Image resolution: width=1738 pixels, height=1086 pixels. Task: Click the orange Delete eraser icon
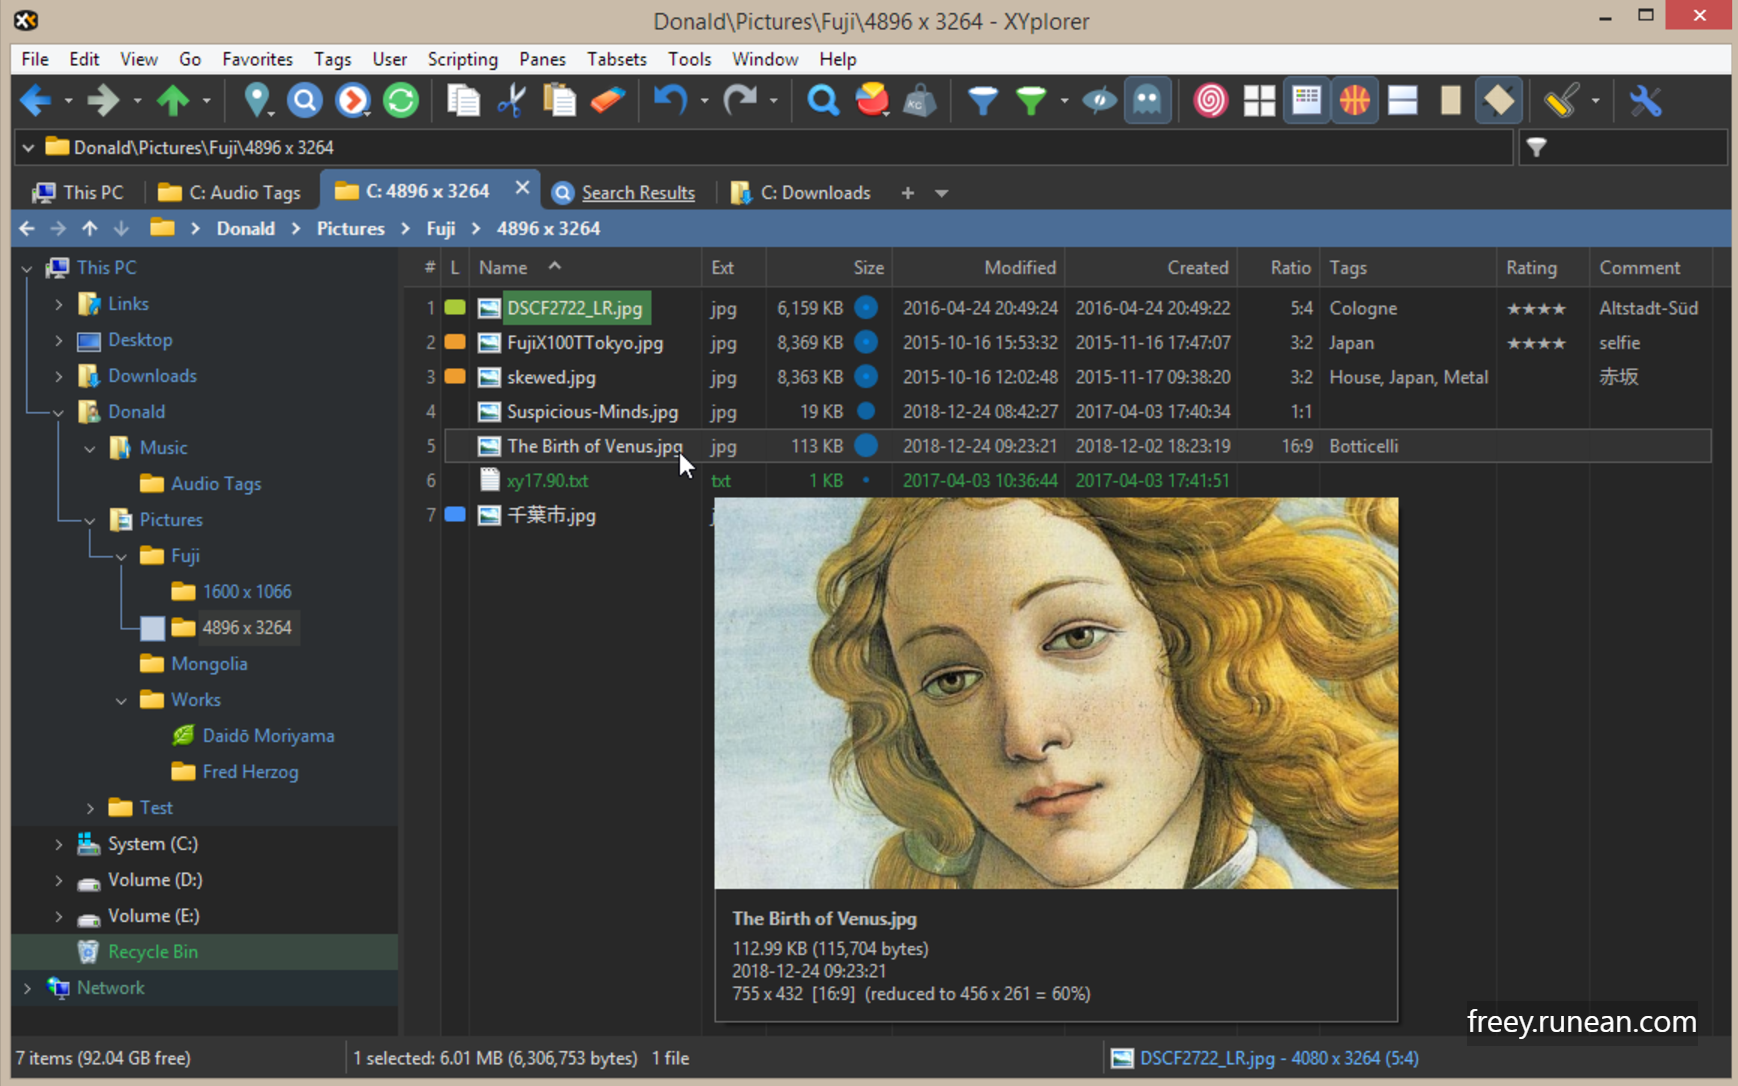(608, 100)
